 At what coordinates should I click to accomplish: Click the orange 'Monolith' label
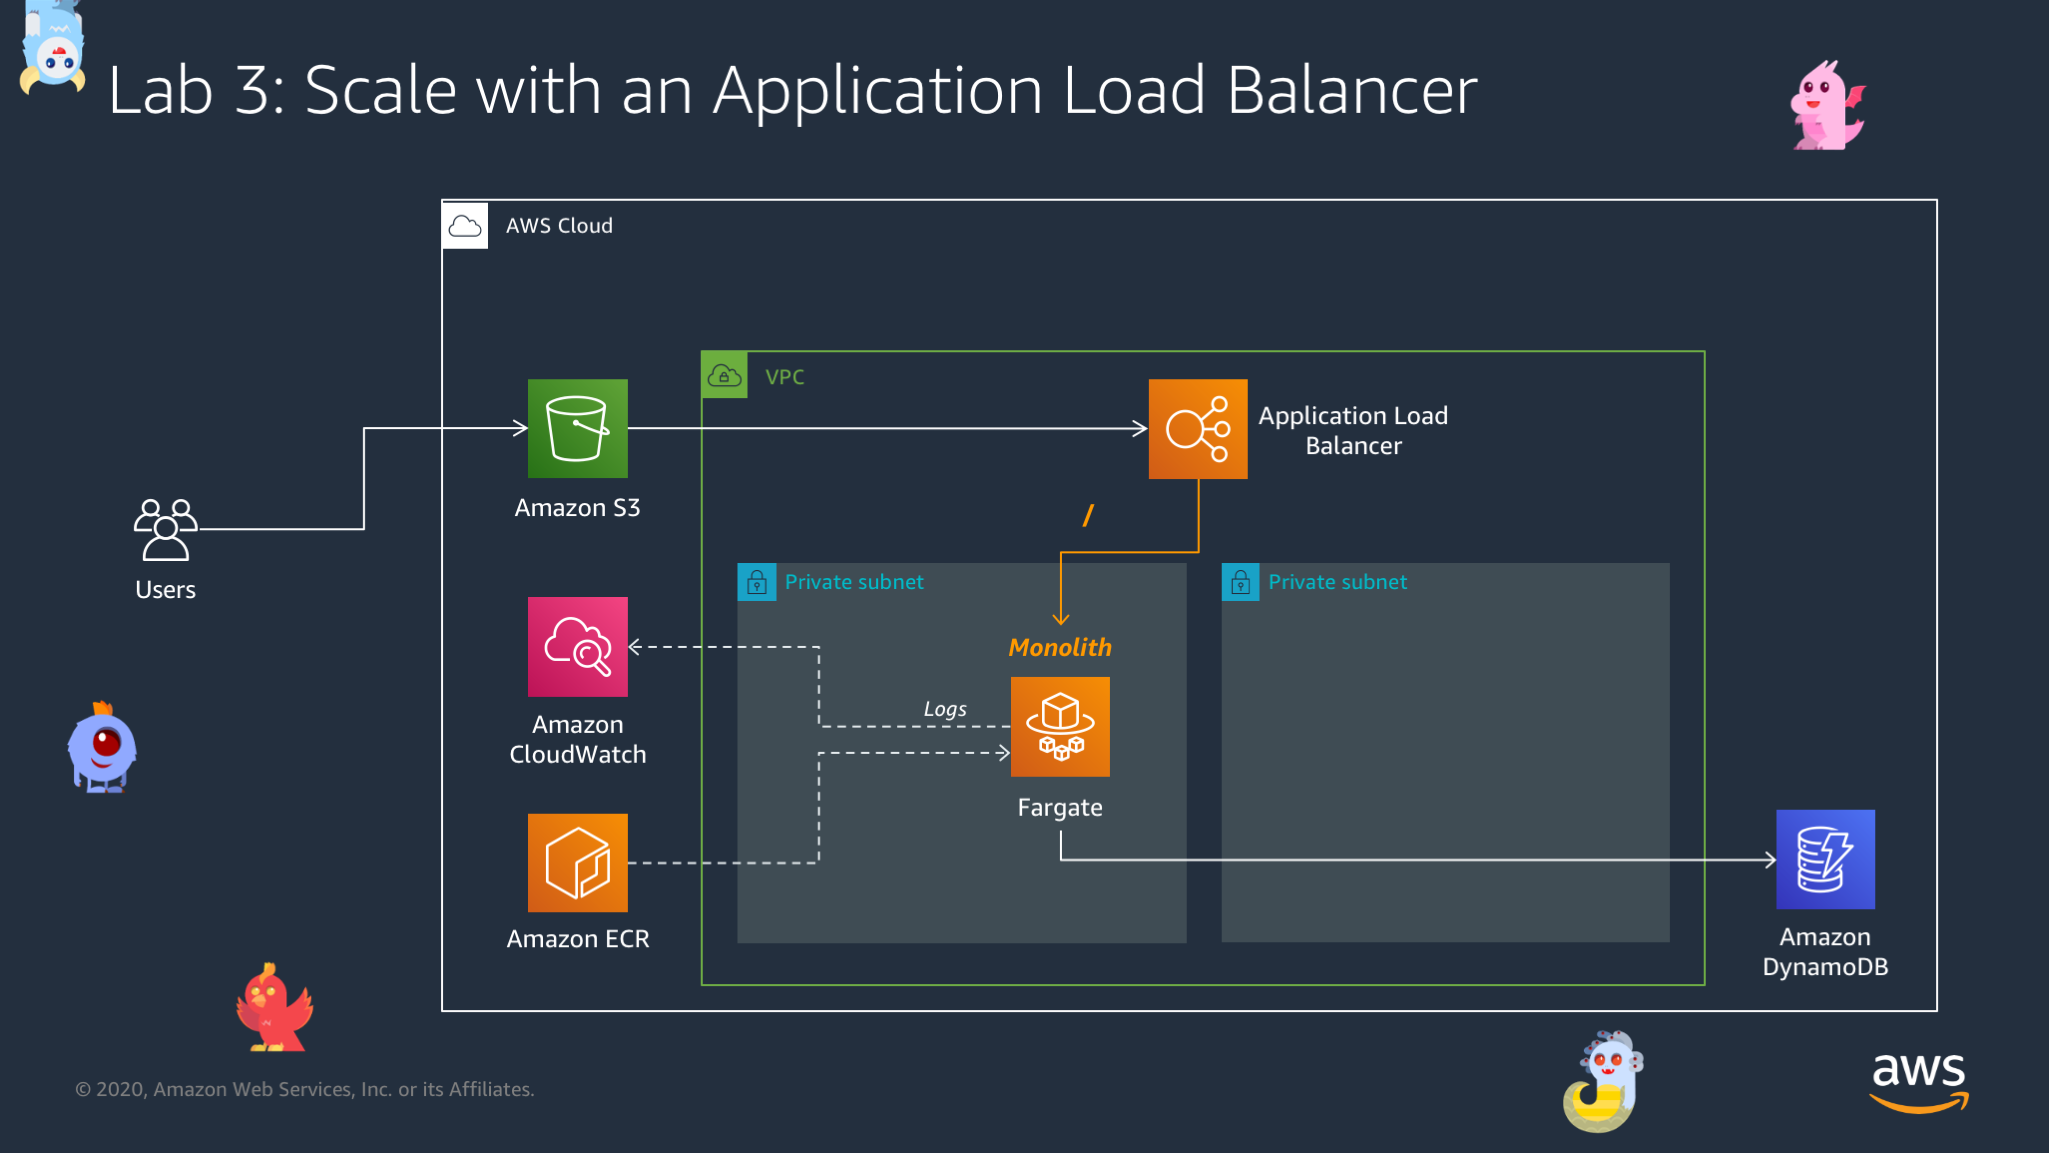1060,647
